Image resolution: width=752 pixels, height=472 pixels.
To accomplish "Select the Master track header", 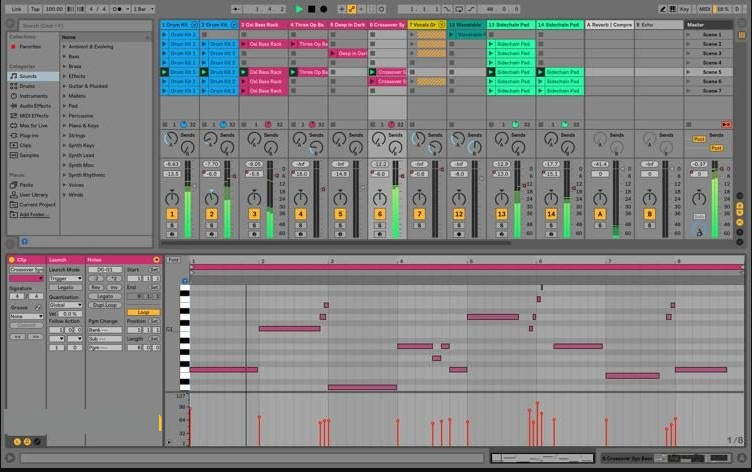I will click(x=708, y=24).
